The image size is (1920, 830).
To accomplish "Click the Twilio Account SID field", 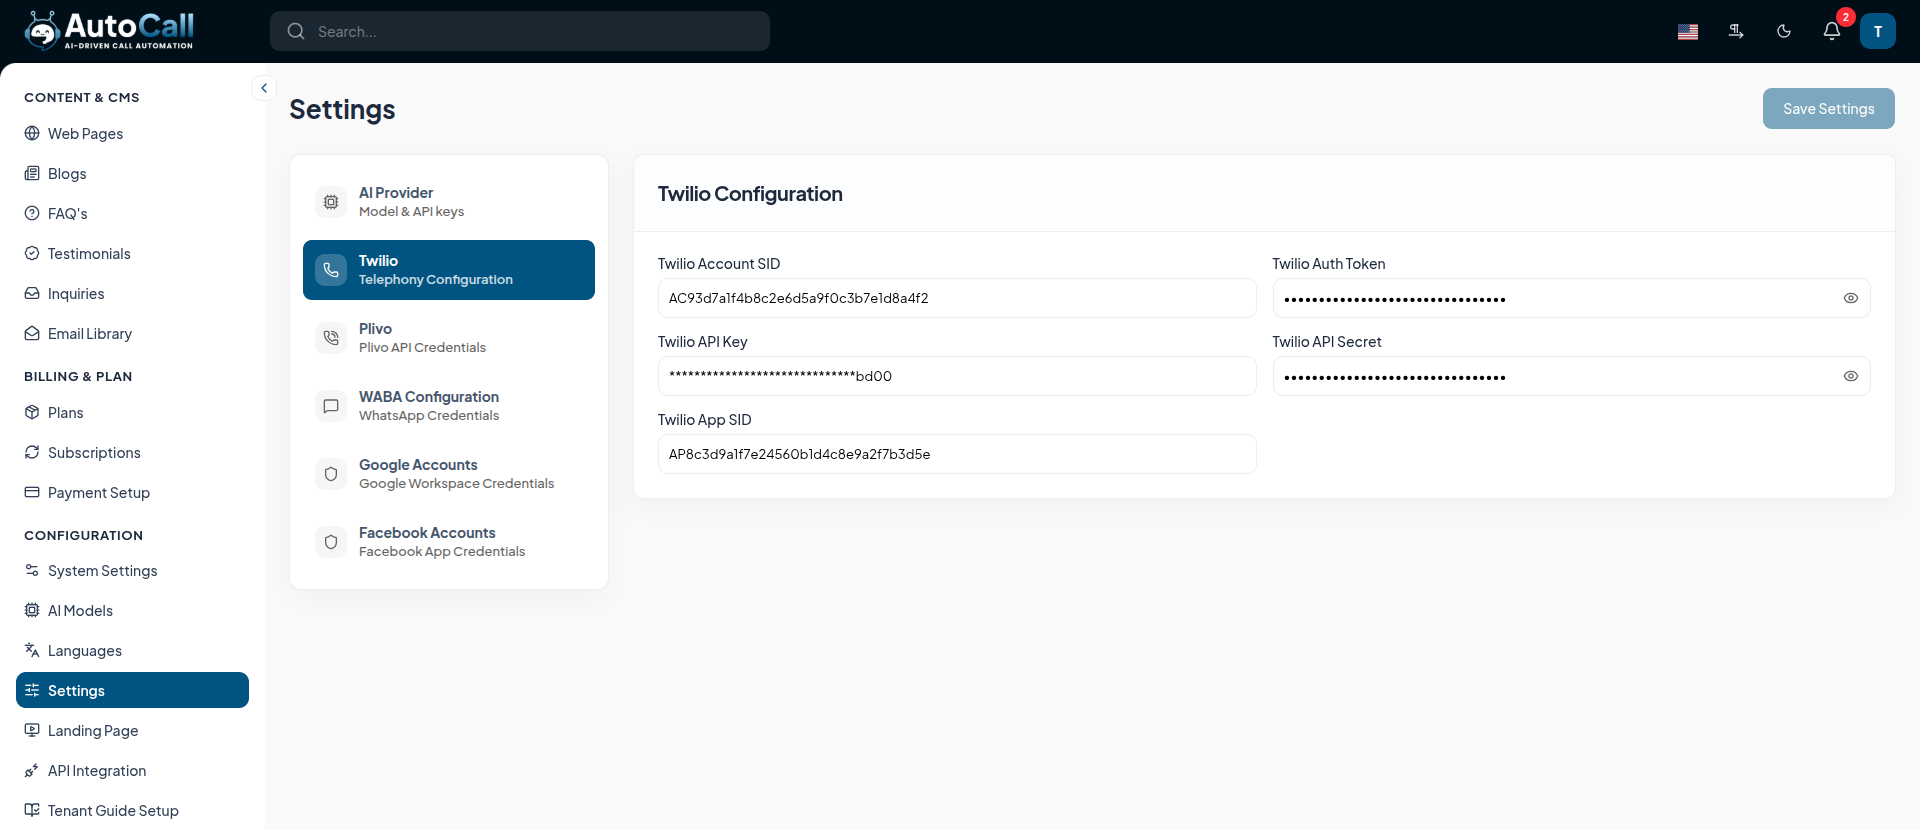I will (957, 298).
